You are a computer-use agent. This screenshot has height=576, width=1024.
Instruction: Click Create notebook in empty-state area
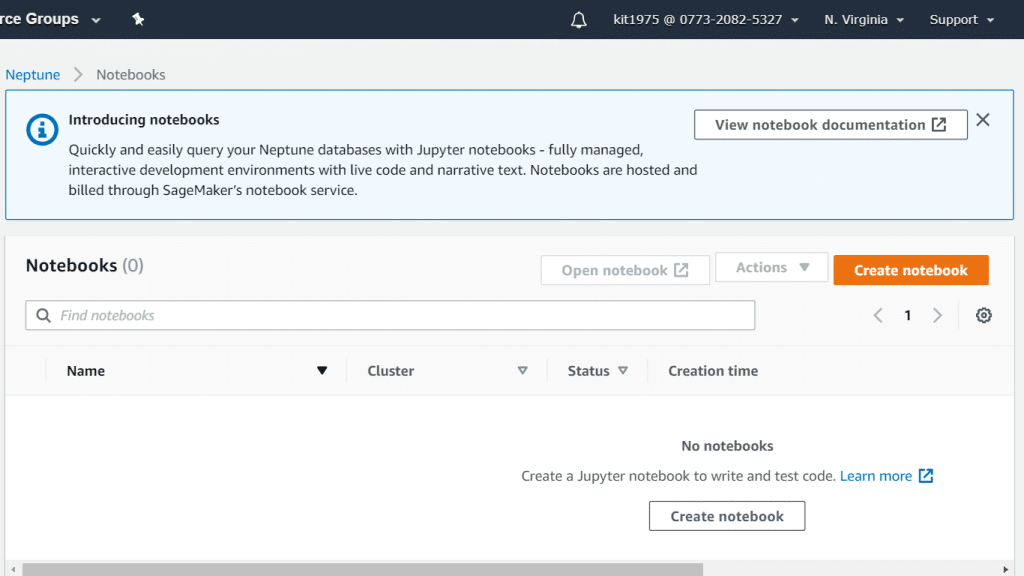(727, 516)
